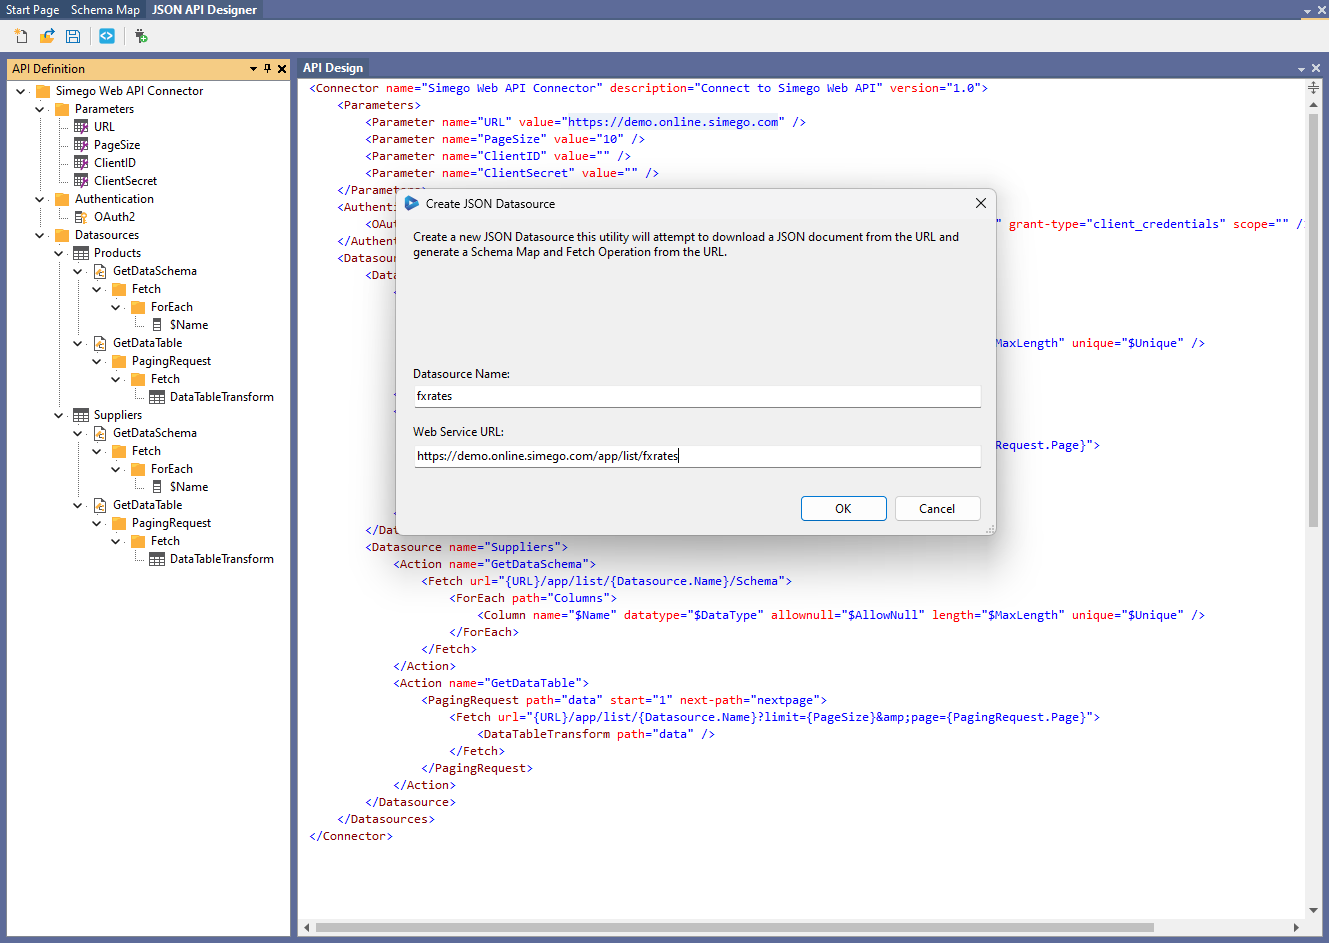
Task: Close the API Design pane
Action: (x=1316, y=68)
